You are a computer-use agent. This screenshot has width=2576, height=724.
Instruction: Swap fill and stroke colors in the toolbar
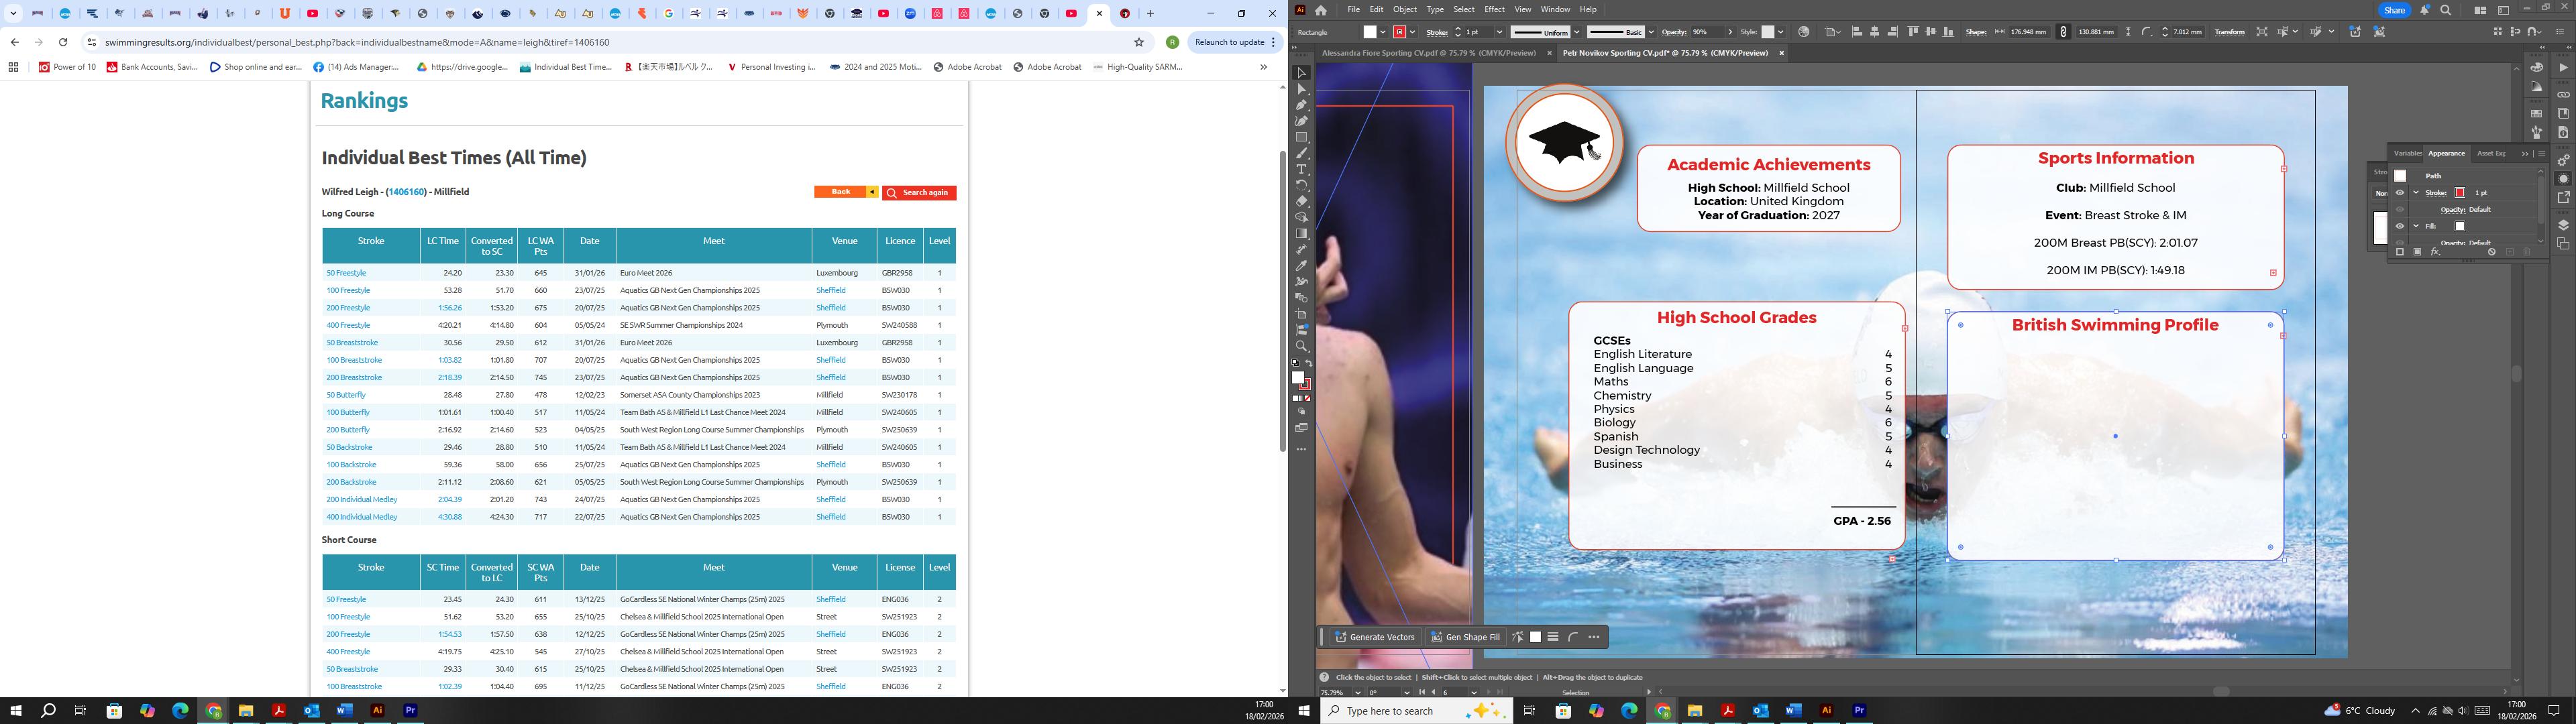tap(1308, 364)
